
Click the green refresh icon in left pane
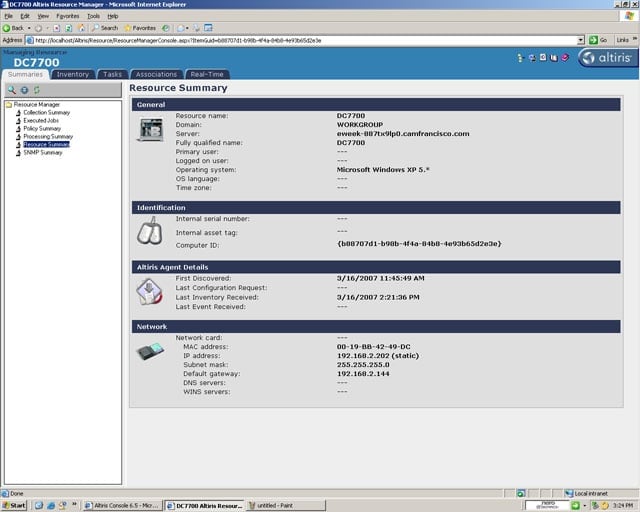[x=37, y=90]
